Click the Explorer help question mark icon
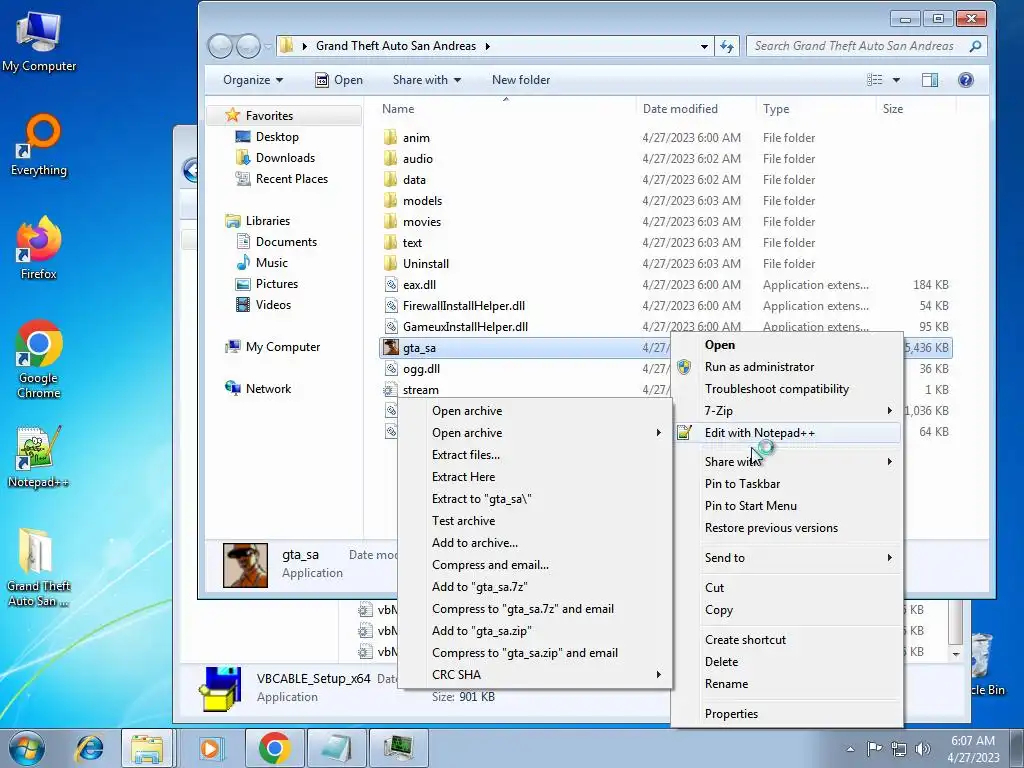Viewport: 1024px width, 768px height. (965, 80)
